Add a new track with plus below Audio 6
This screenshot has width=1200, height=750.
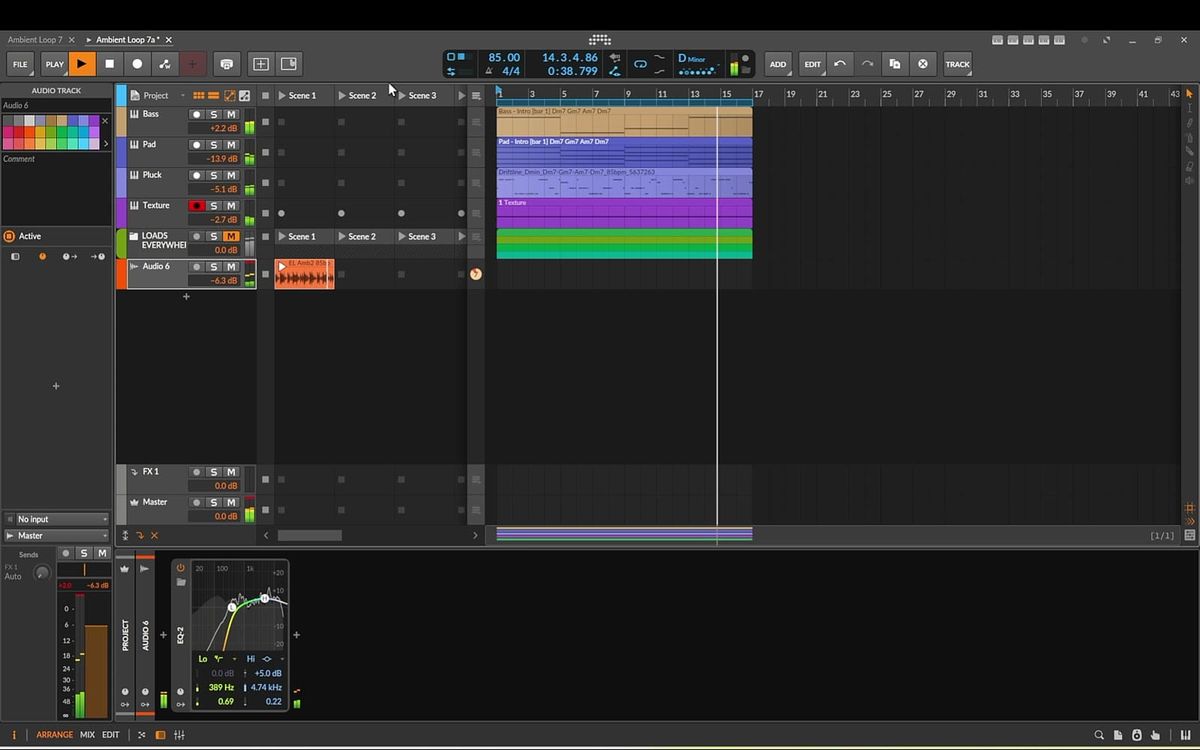186,297
